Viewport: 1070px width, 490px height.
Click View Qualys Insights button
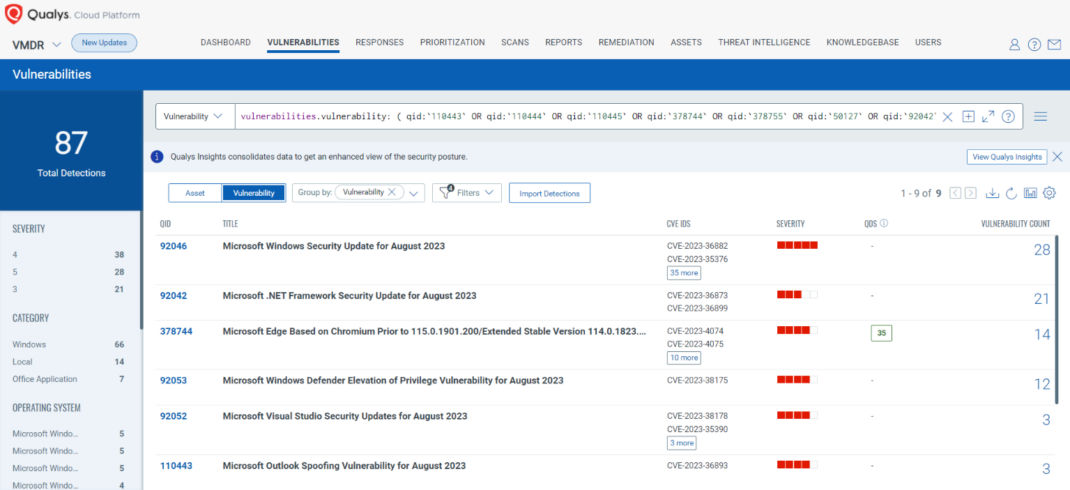pyautogui.click(x=1007, y=157)
